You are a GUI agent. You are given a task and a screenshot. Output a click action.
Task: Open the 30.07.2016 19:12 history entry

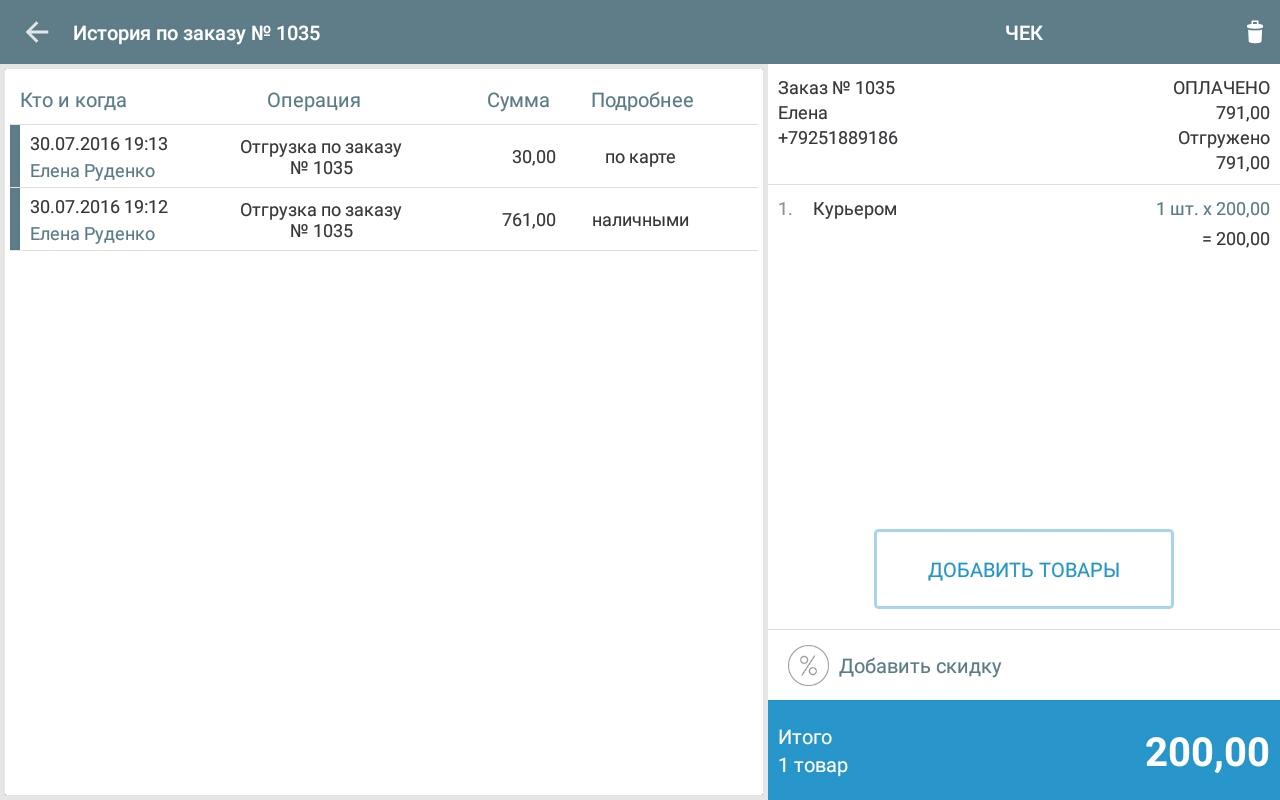point(384,219)
